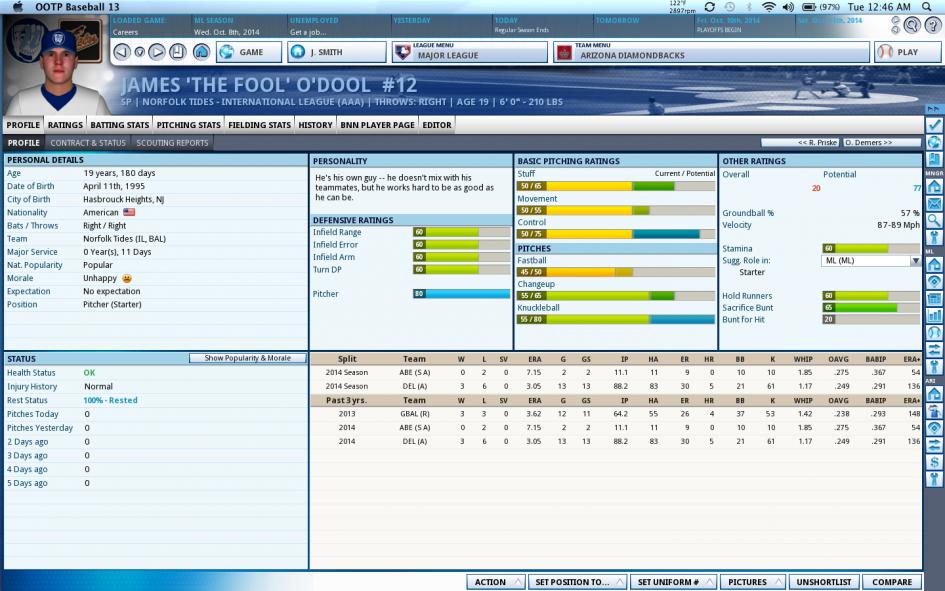The height and width of the screenshot is (591, 945).
Task: Go to the home screen icon
Action: [x=201, y=52]
